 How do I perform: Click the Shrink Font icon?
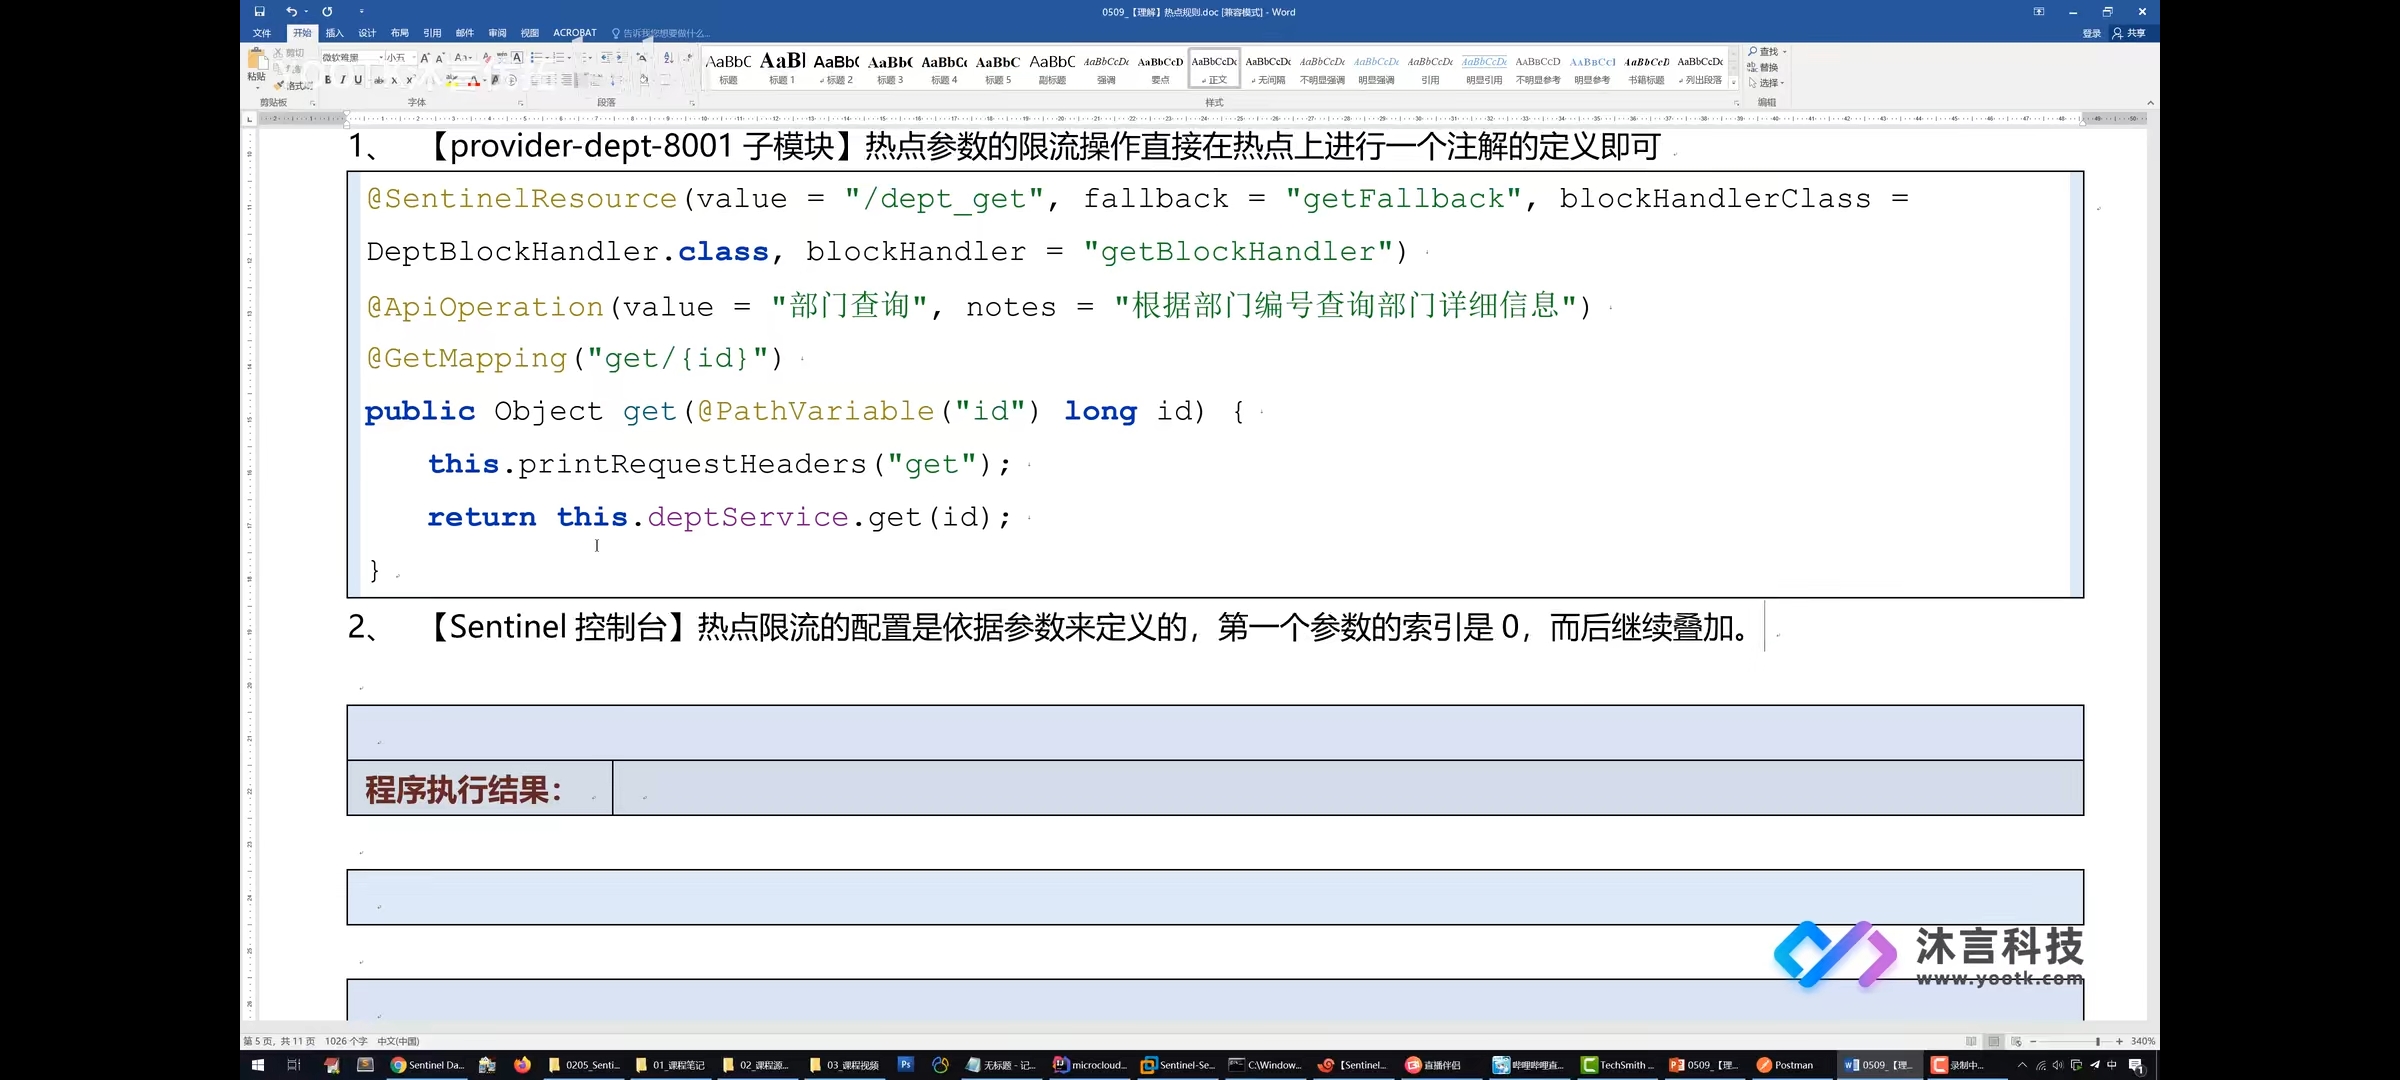point(440,58)
